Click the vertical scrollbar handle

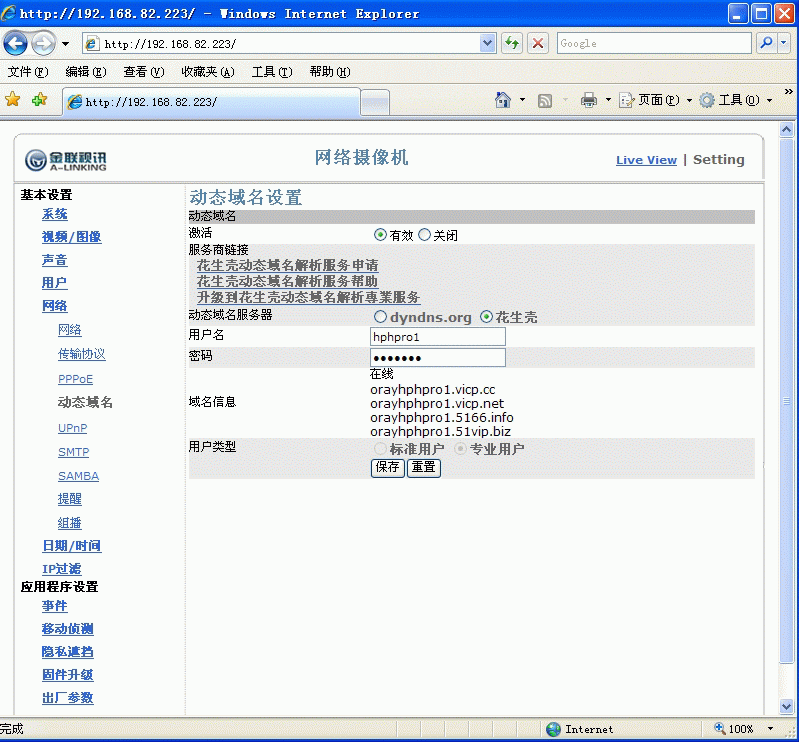tap(787, 400)
